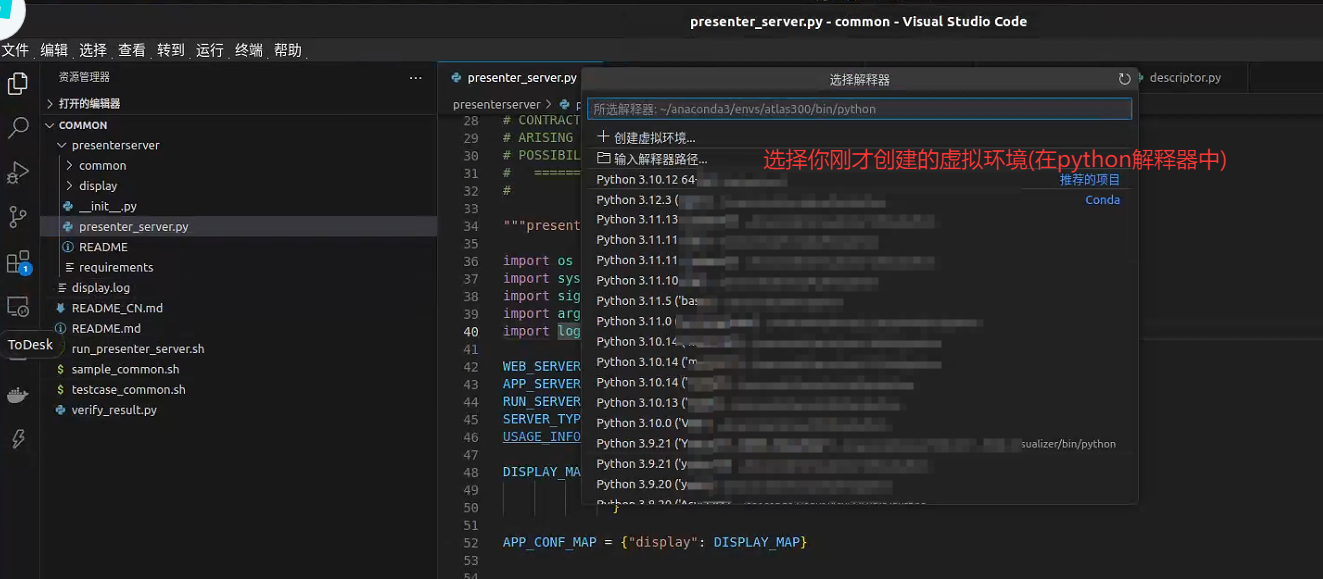Click Python file icon of __init__.py
This screenshot has height=579, width=1323.
(x=68, y=206)
